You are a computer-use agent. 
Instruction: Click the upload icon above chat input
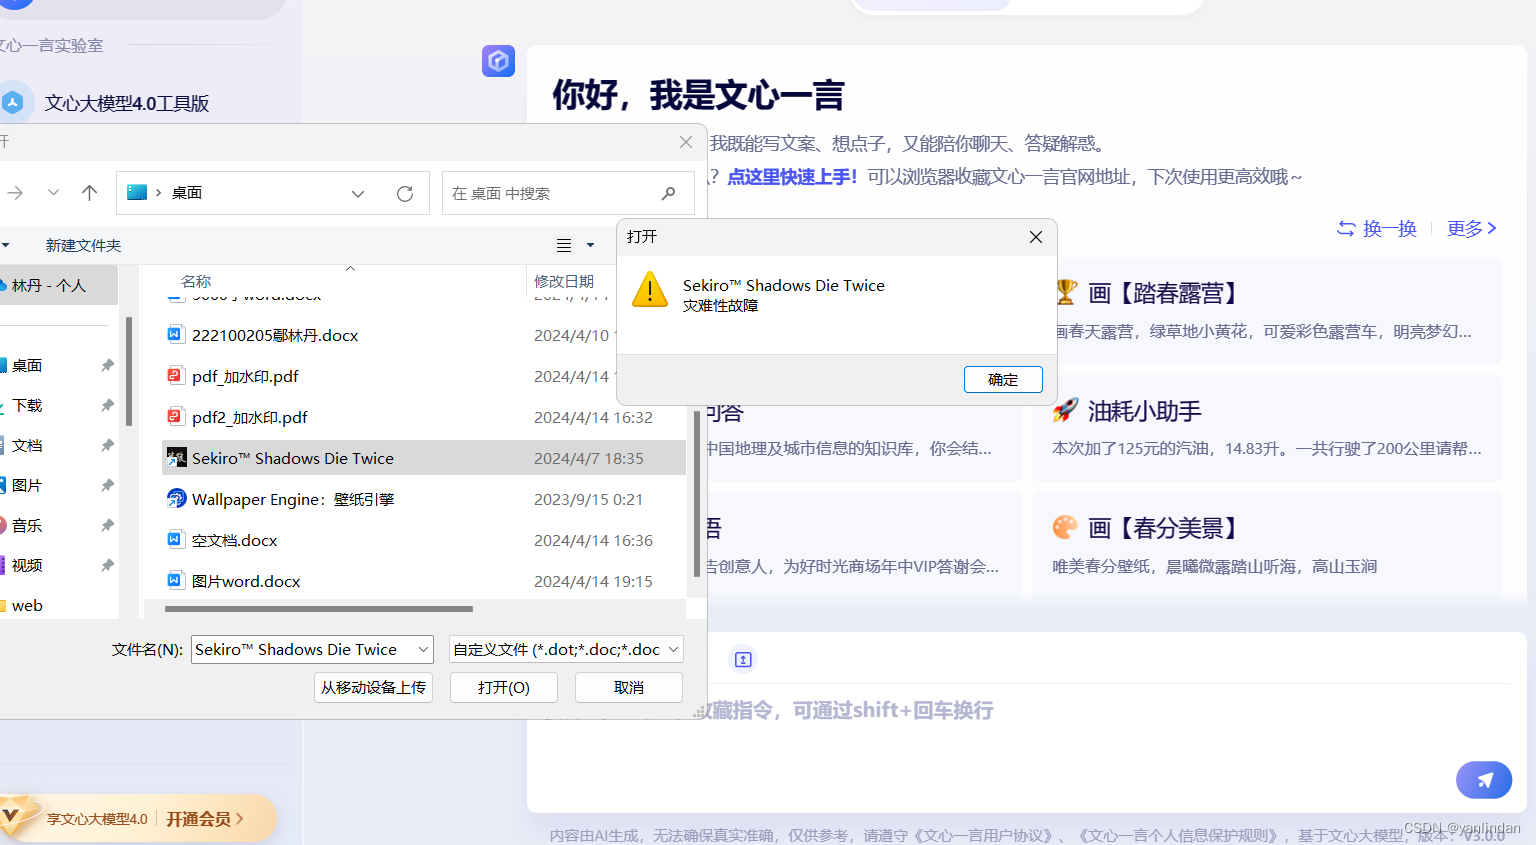click(x=743, y=659)
